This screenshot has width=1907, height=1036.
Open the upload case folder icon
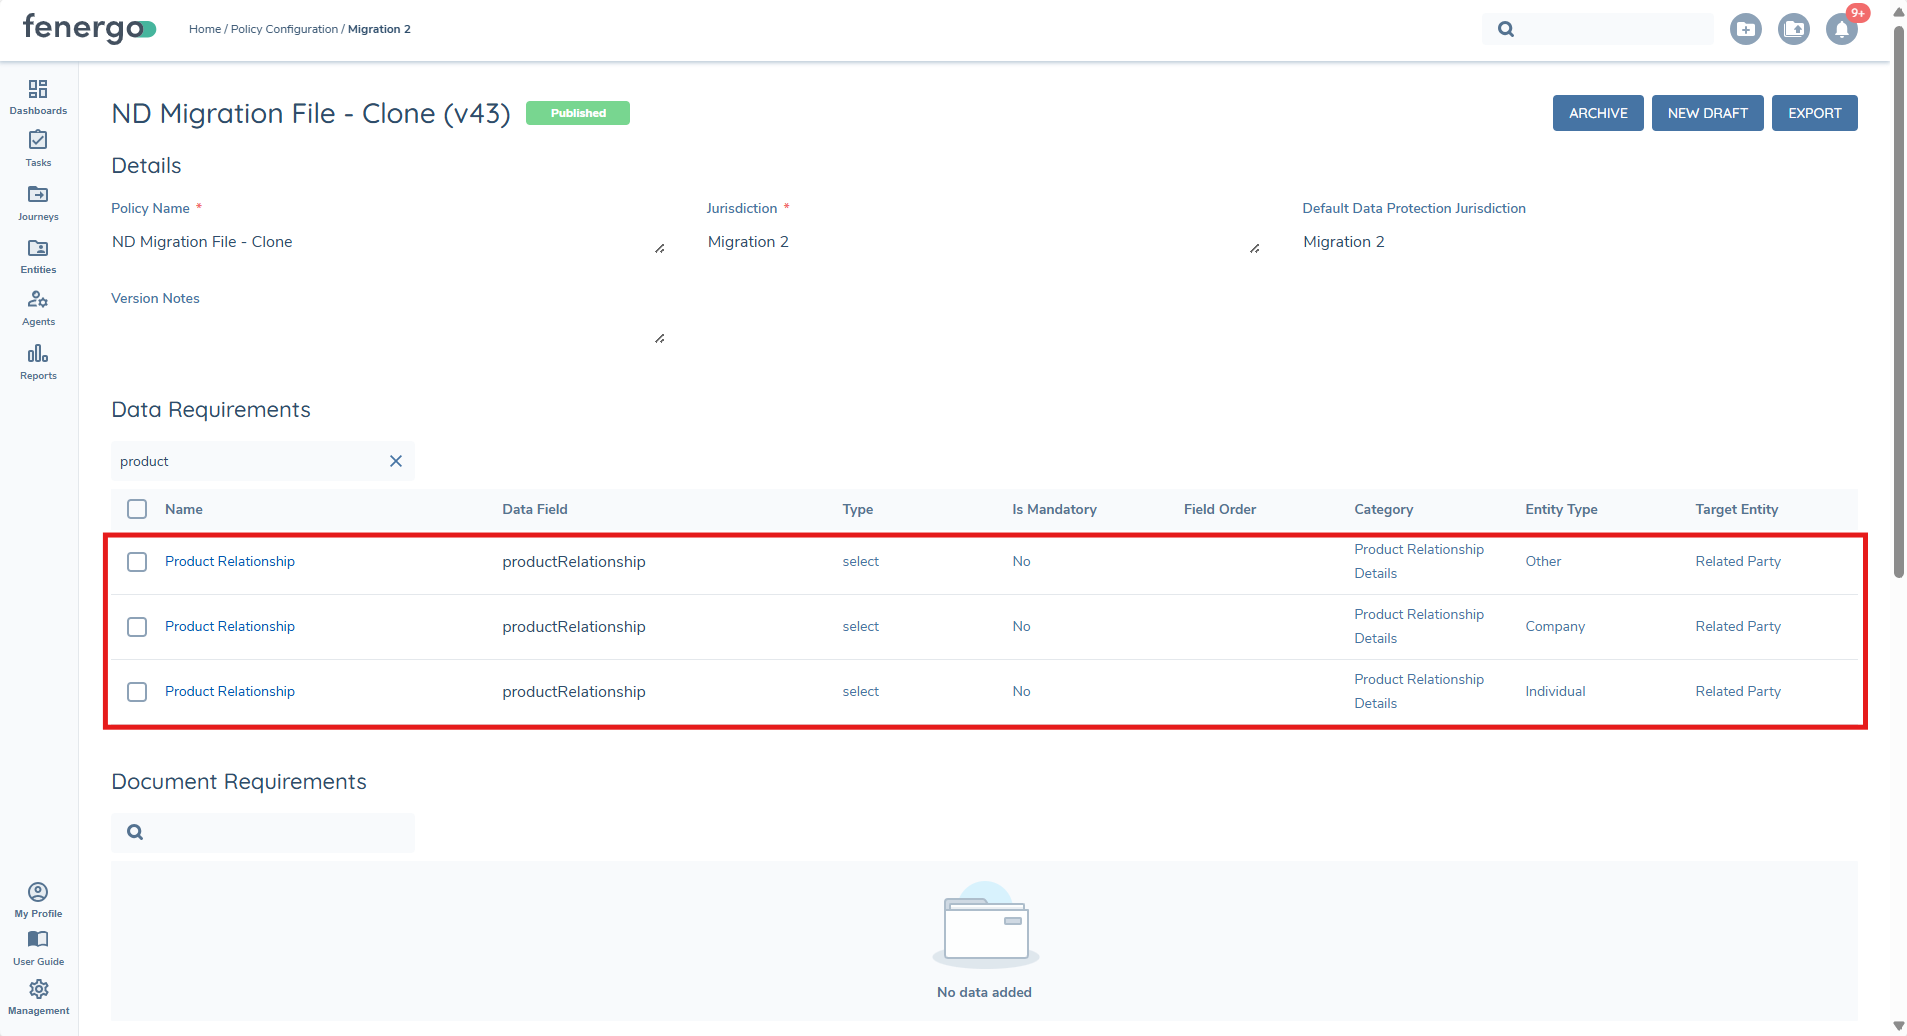(1793, 29)
